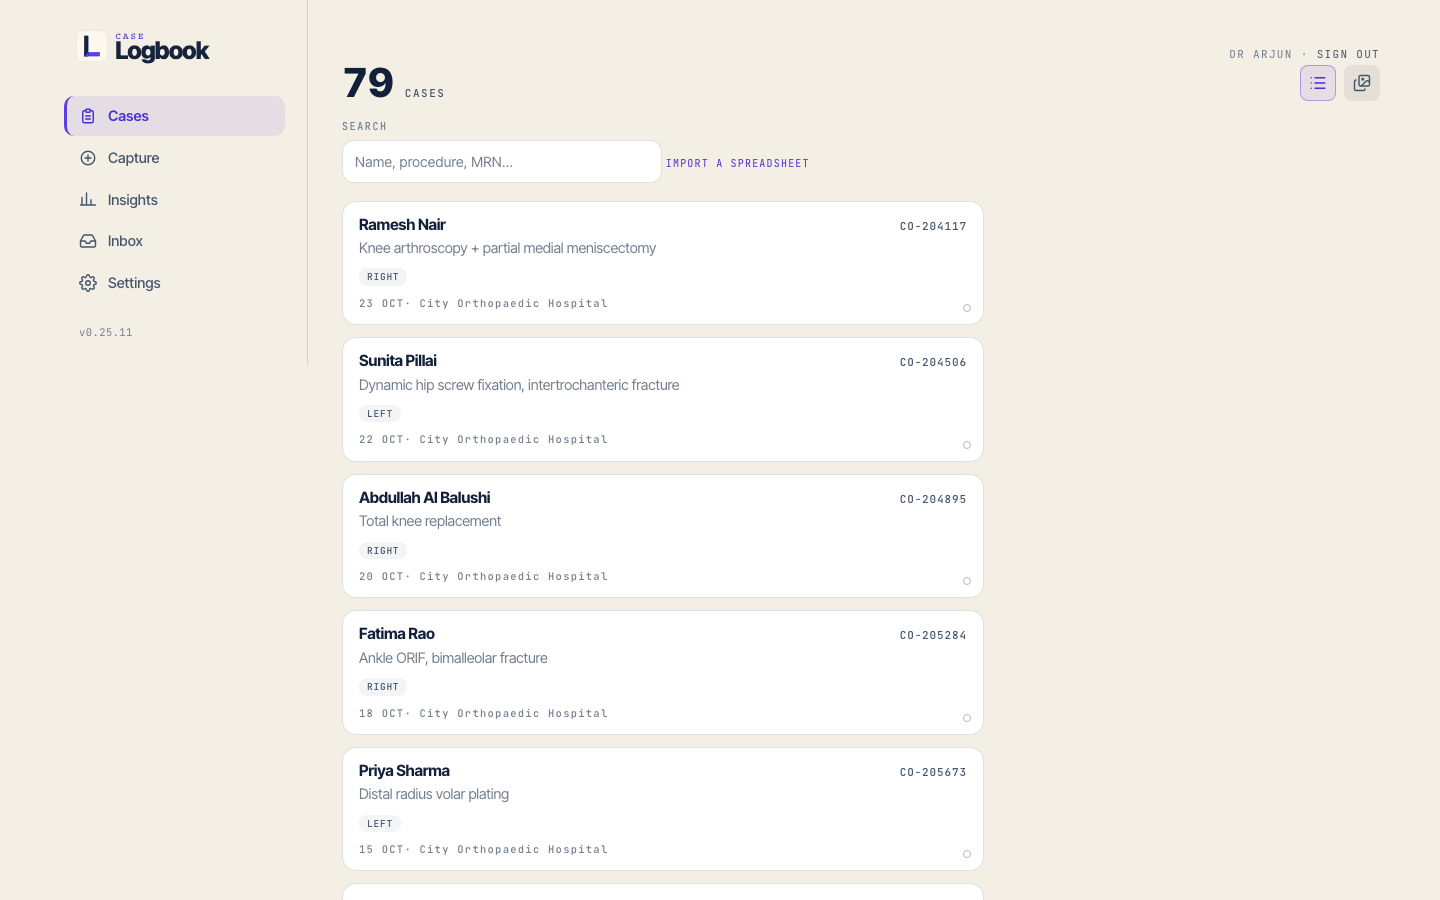The height and width of the screenshot is (900, 1440).
Task: Switch to gallery image view icon
Action: coord(1362,83)
